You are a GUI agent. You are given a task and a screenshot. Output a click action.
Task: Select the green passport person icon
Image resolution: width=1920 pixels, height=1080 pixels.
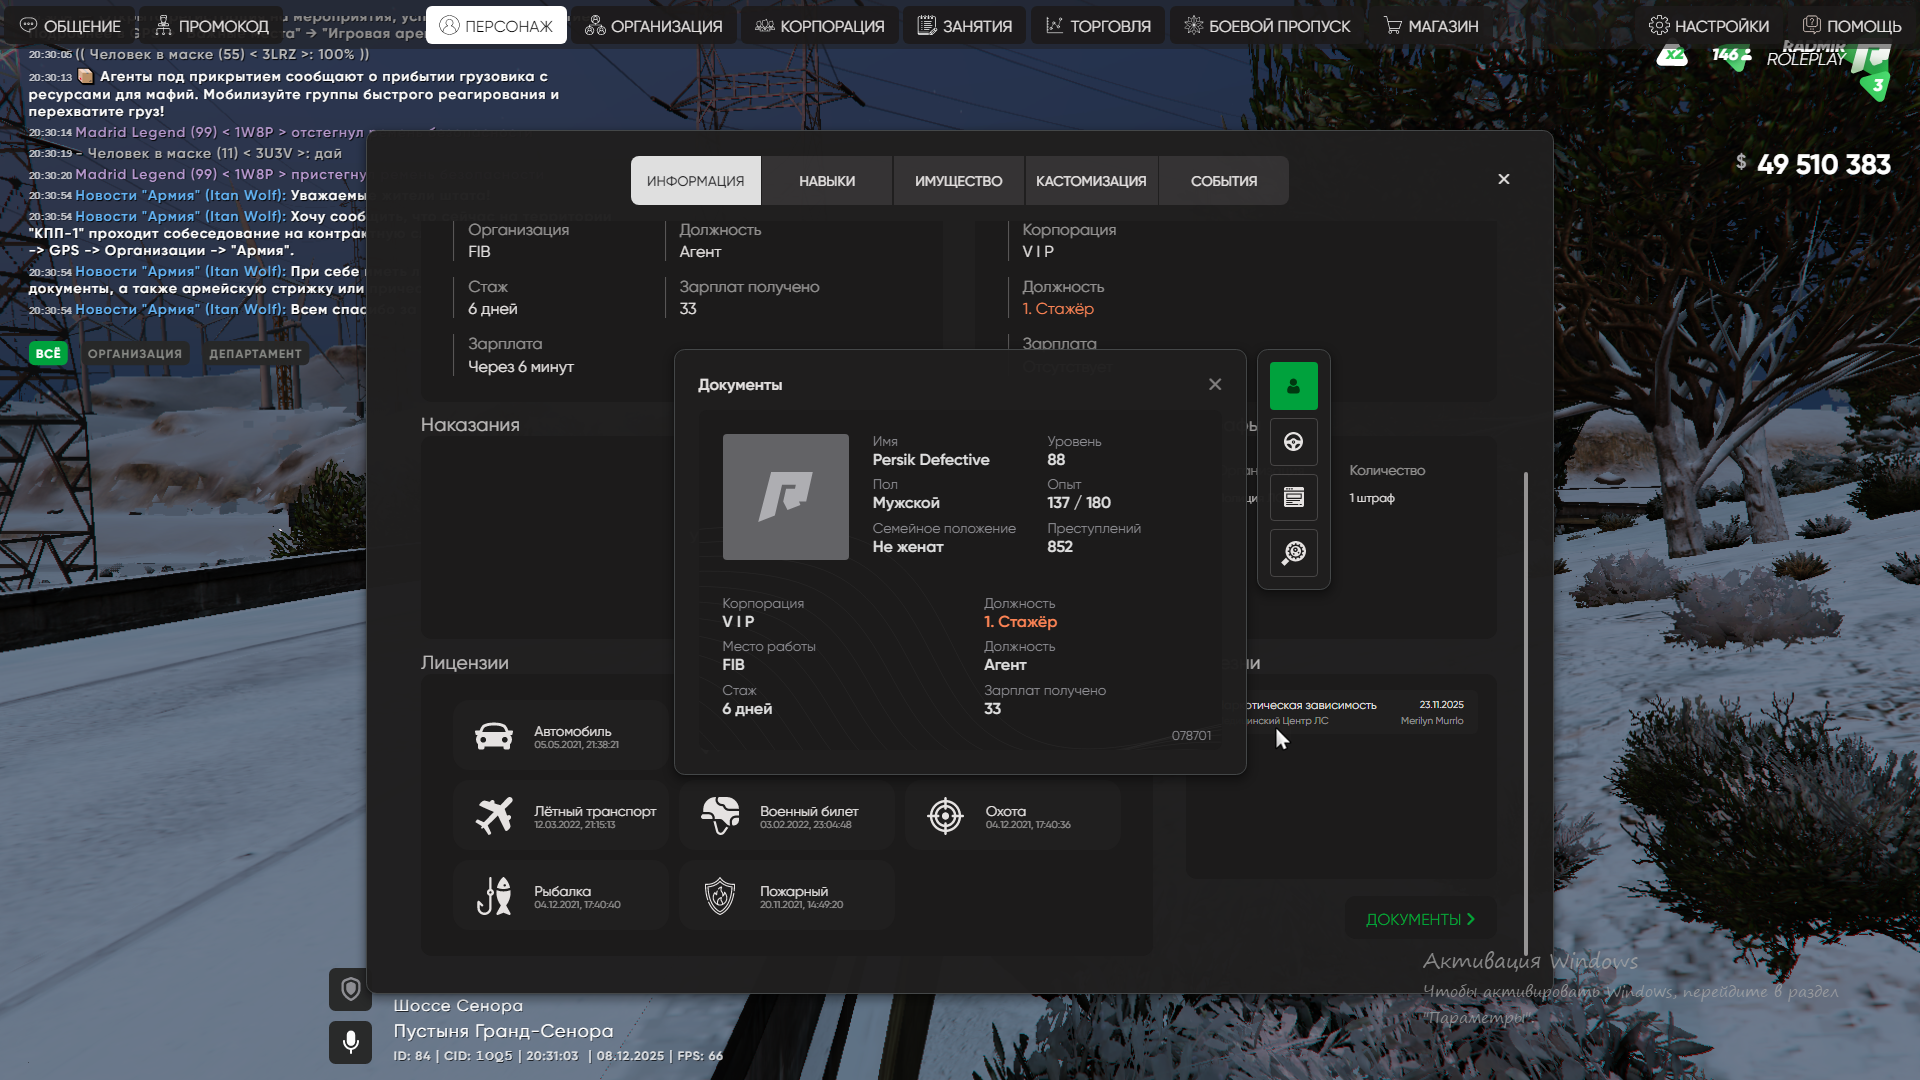(x=1294, y=386)
